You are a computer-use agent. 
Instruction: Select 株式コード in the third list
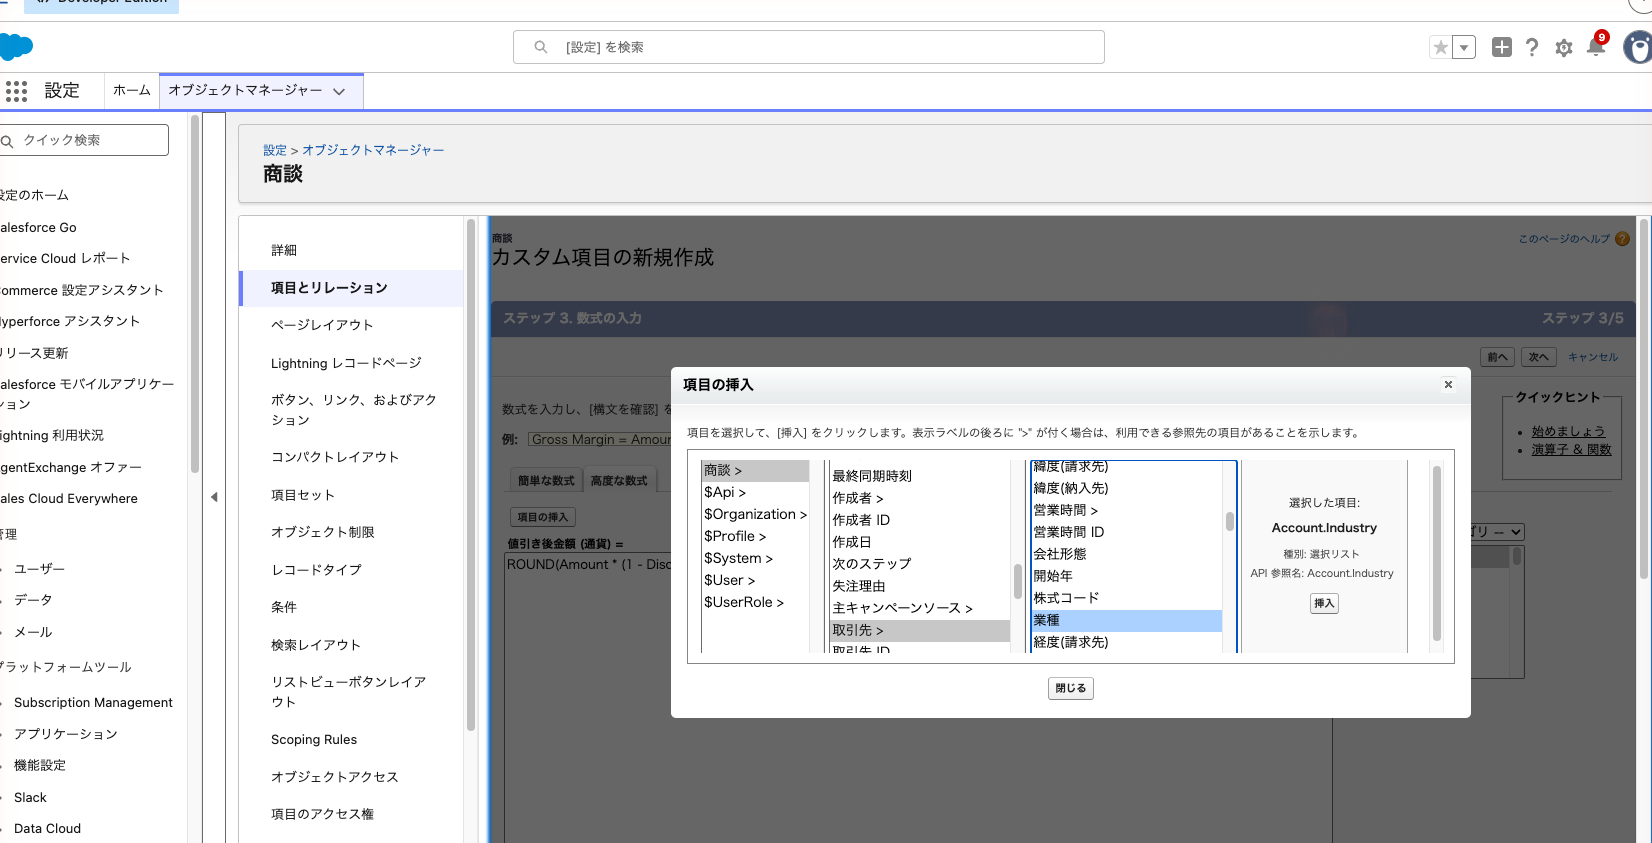point(1126,598)
